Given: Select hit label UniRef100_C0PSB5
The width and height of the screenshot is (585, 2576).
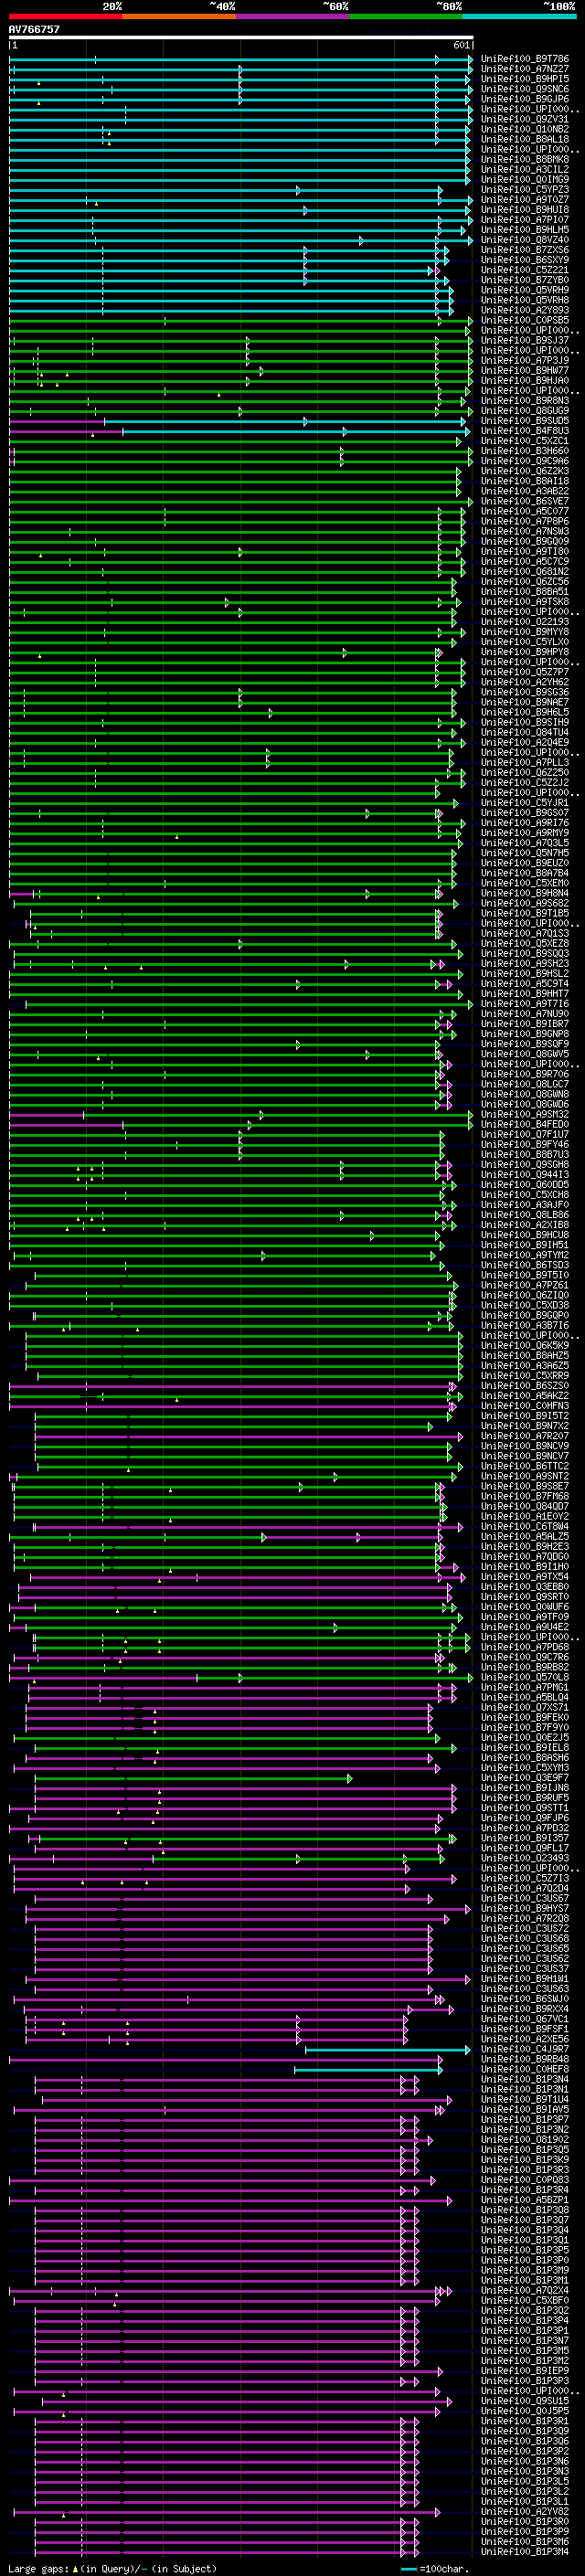Looking at the screenshot, I should [x=525, y=320].
